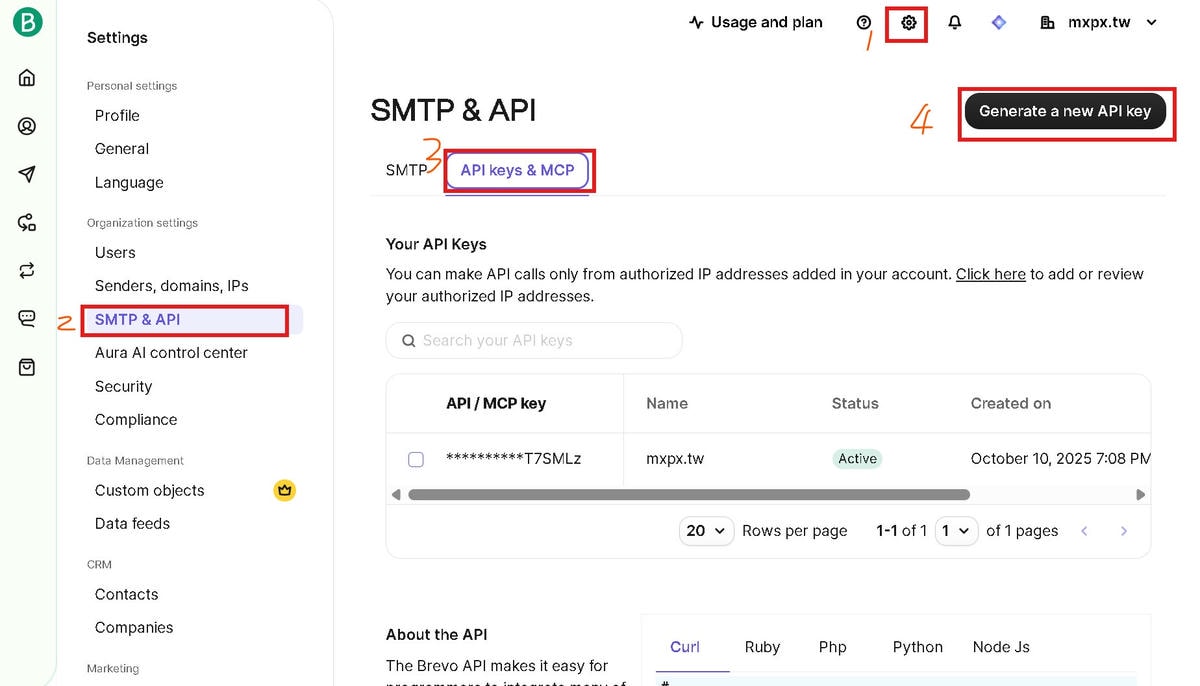This screenshot has height=686, width=1200.
Task: Click the Brevo logo icon
Action: [27, 23]
